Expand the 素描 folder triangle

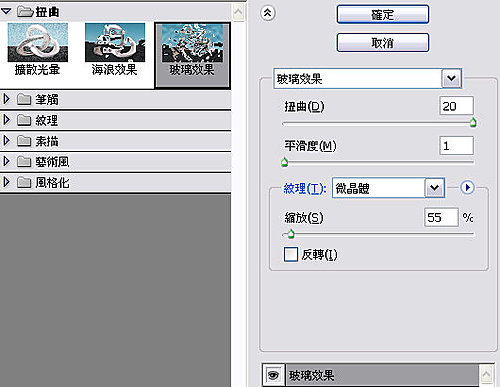click(6, 141)
